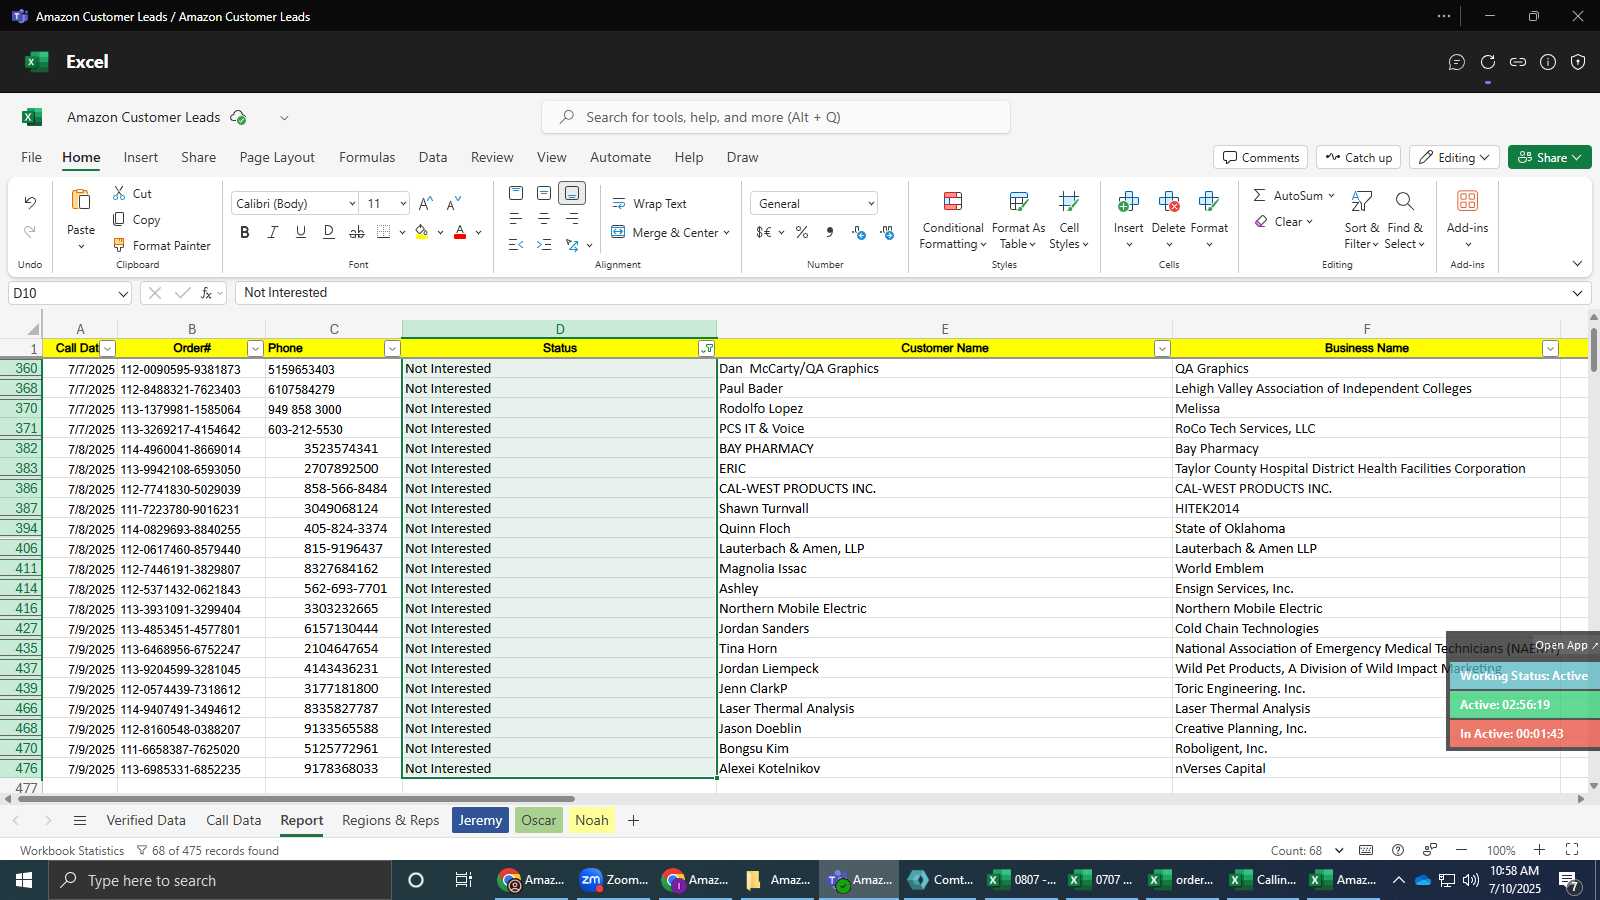Viewport: 1600px width, 900px height.
Task: Click the Format cells icon
Action: (x=1208, y=202)
